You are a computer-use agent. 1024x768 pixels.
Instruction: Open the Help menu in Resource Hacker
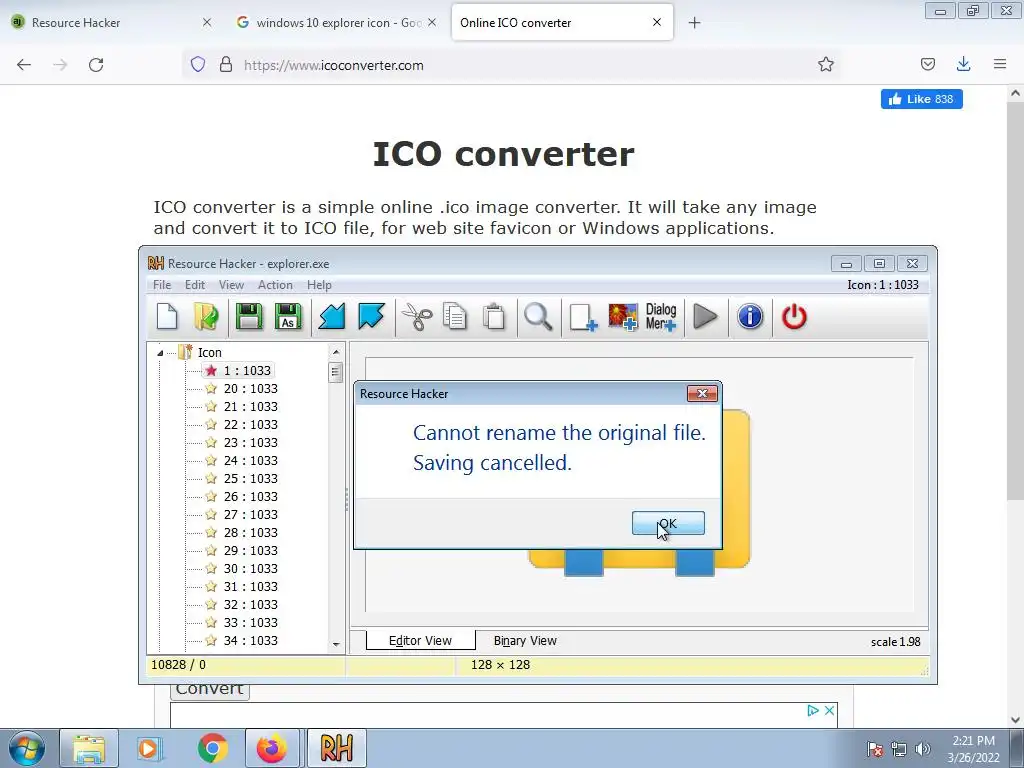point(319,285)
